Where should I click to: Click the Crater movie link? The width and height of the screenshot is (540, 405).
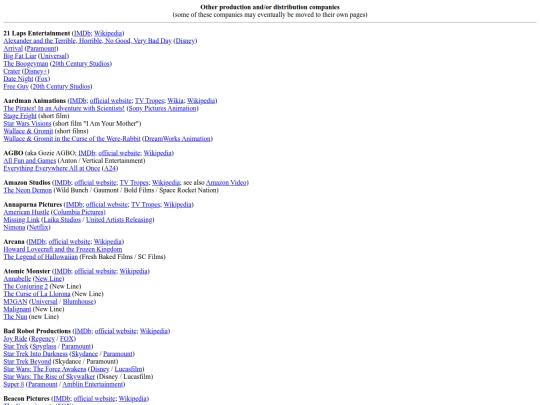12,71
